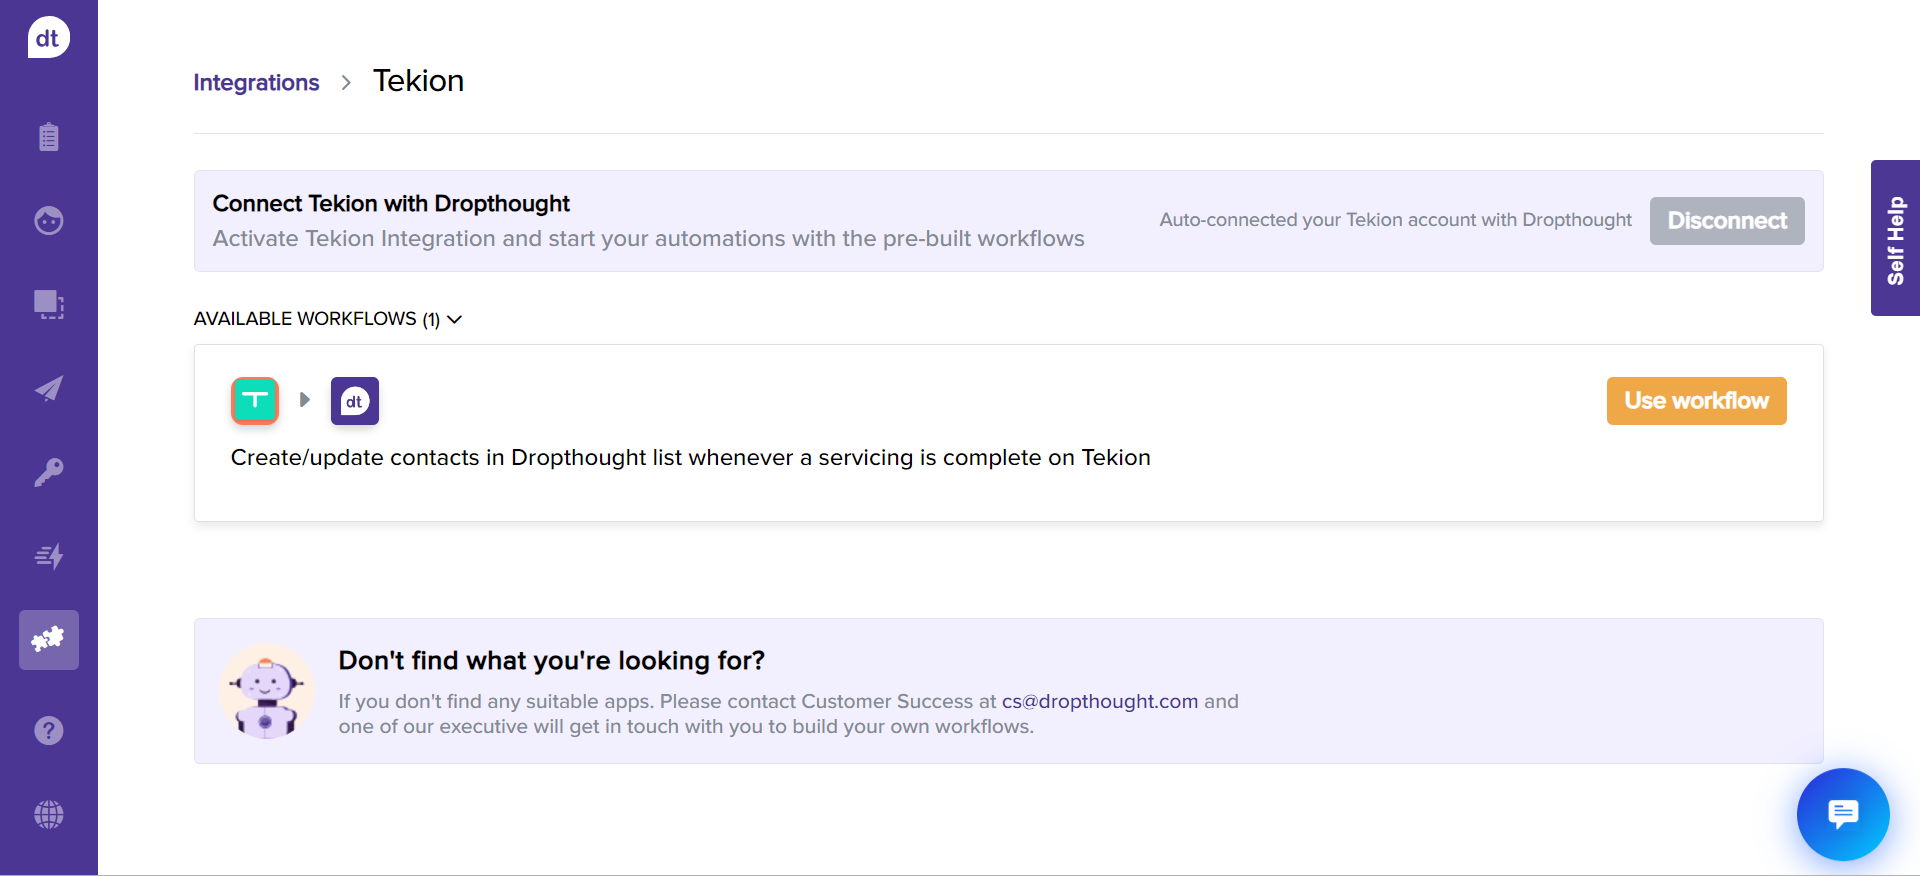Screen dimensions: 1920x876
Task: Select the puzzle piece integrations icon
Action: [48, 640]
